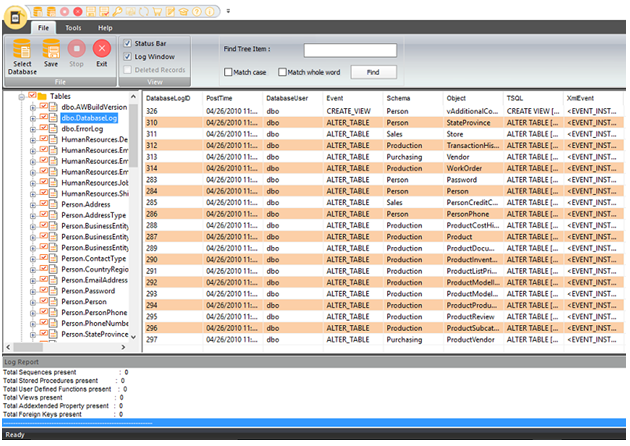Open the Tools ribbon tab

click(74, 28)
